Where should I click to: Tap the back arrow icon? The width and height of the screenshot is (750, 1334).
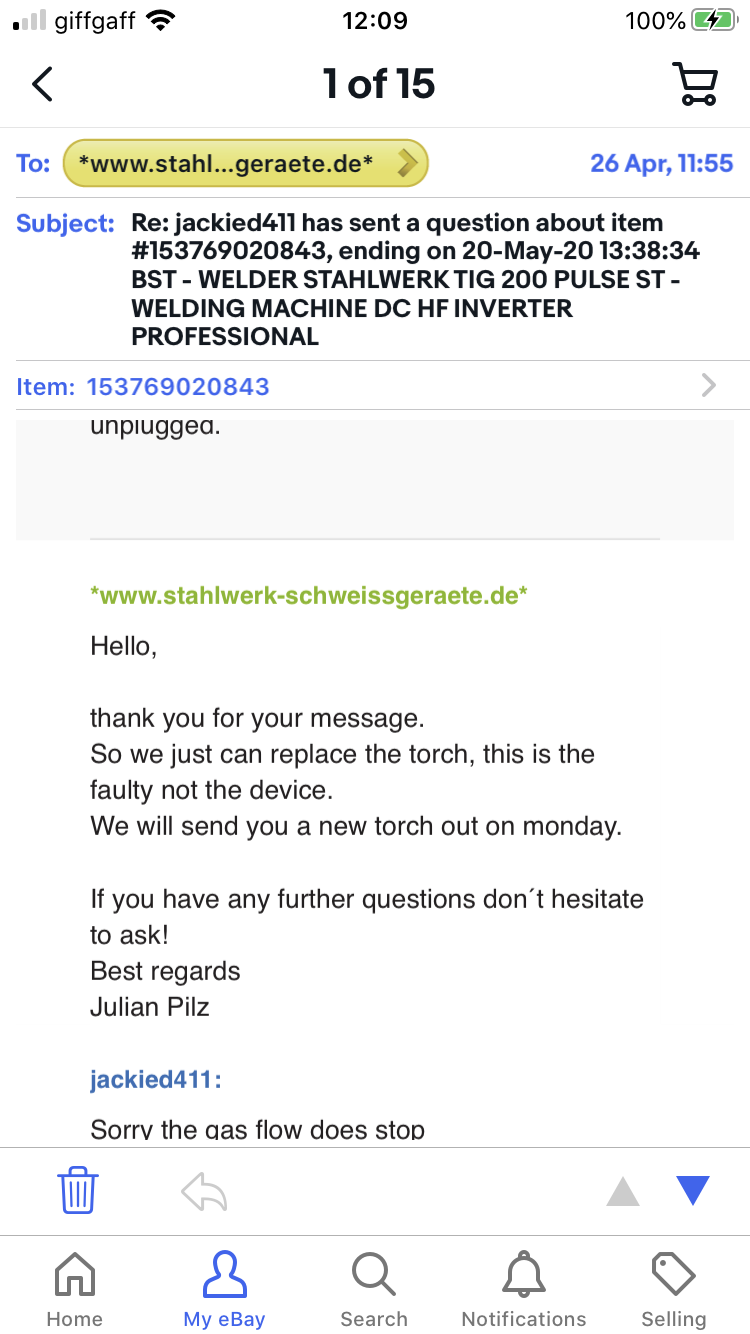click(x=42, y=85)
